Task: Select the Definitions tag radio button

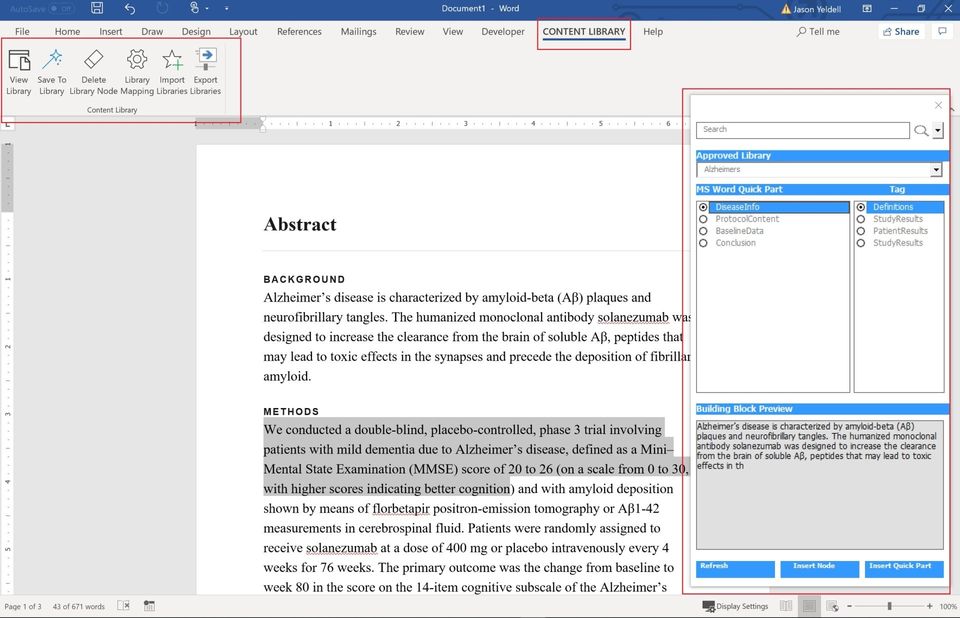Action: pyautogui.click(x=861, y=207)
